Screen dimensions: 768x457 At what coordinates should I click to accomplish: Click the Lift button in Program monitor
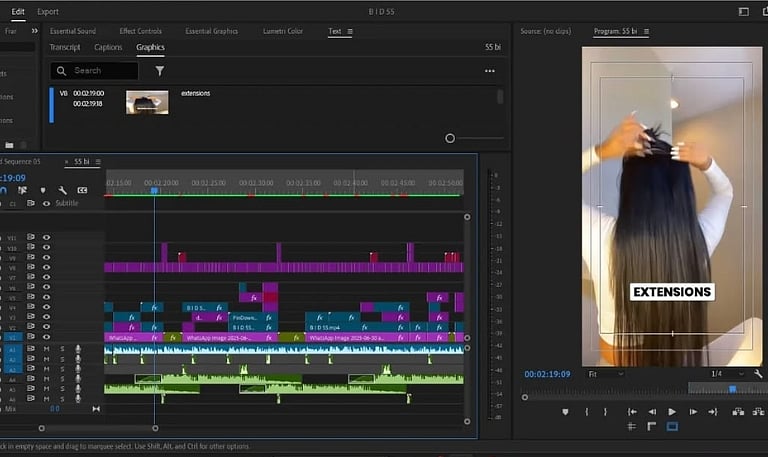738,412
